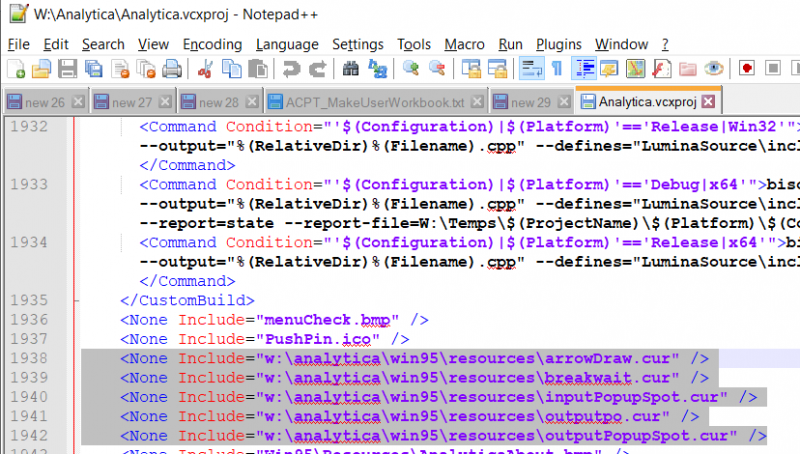Switch to the ACPT_MakeUserWorkbook.txt tab
Screen dimensions: 800x454
coord(375,103)
